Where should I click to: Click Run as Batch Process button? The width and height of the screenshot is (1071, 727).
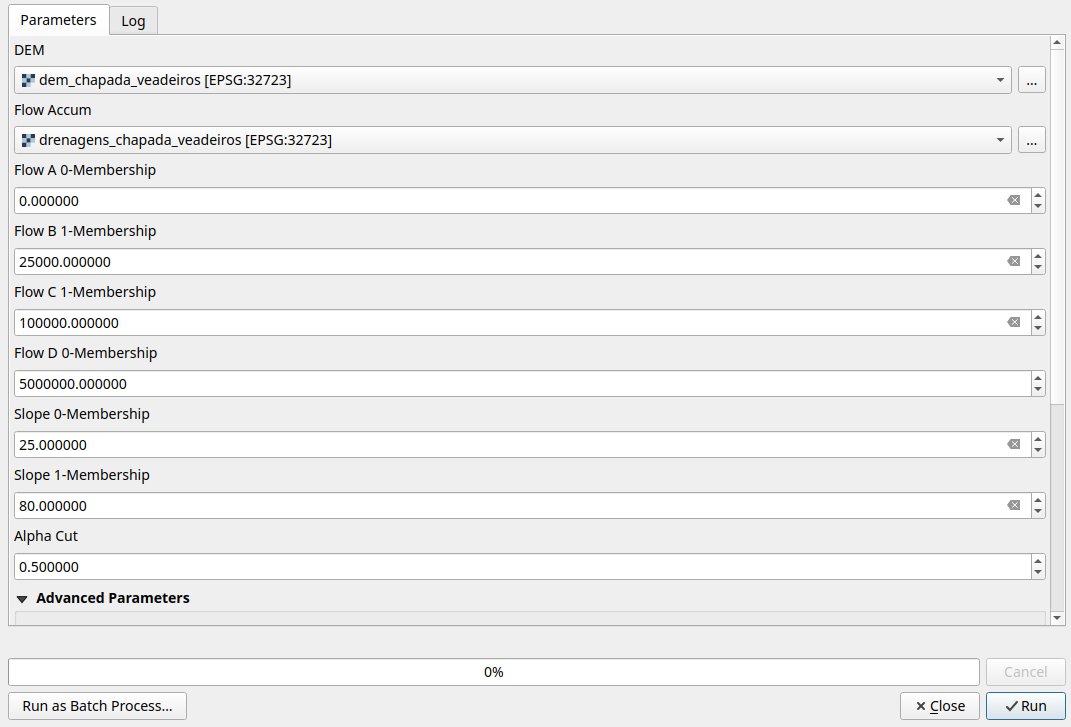(x=97, y=705)
